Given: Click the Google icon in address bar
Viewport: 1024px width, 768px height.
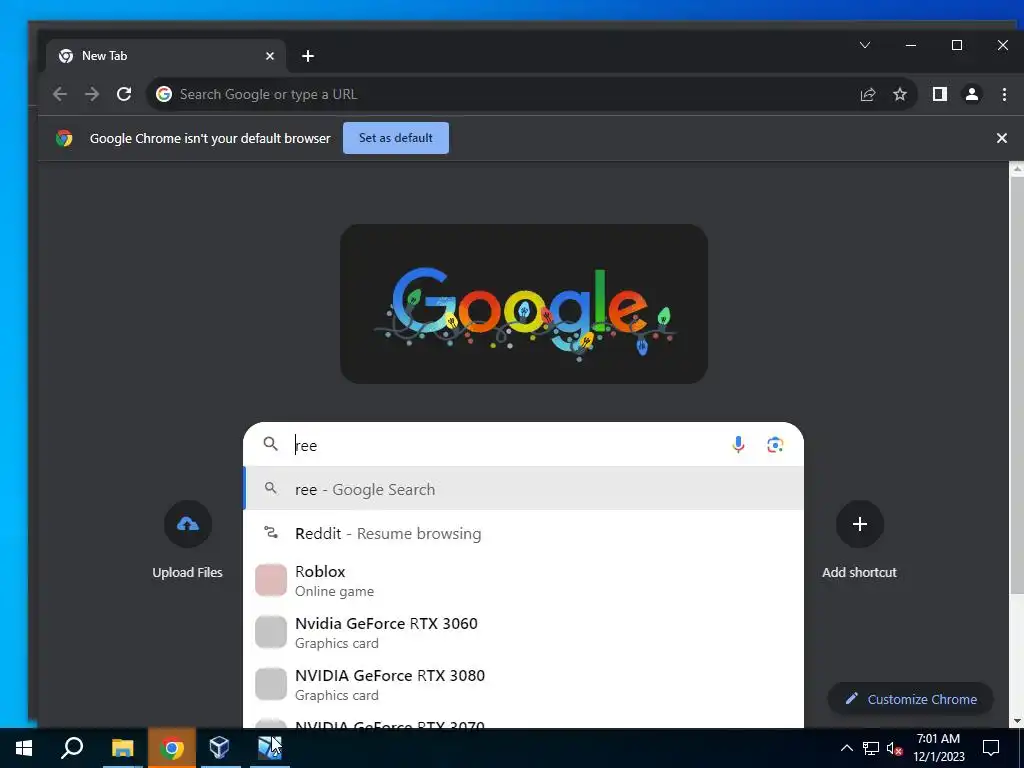Looking at the screenshot, I should click(164, 94).
